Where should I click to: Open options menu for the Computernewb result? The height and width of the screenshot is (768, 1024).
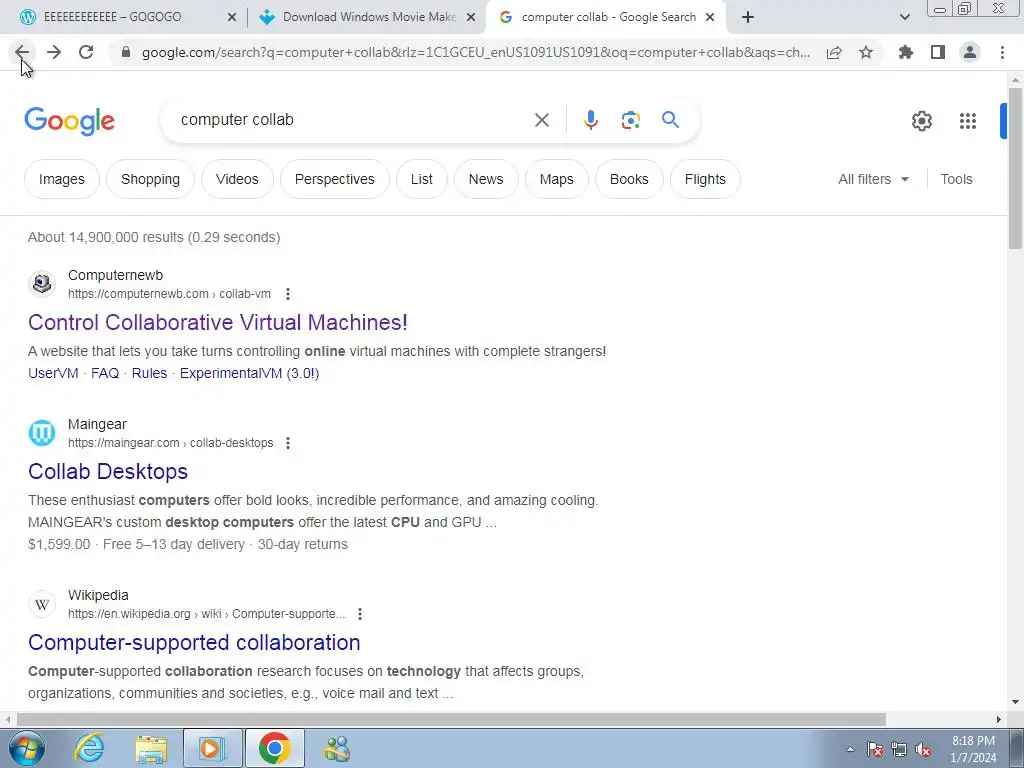pyautogui.click(x=288, y=294)
